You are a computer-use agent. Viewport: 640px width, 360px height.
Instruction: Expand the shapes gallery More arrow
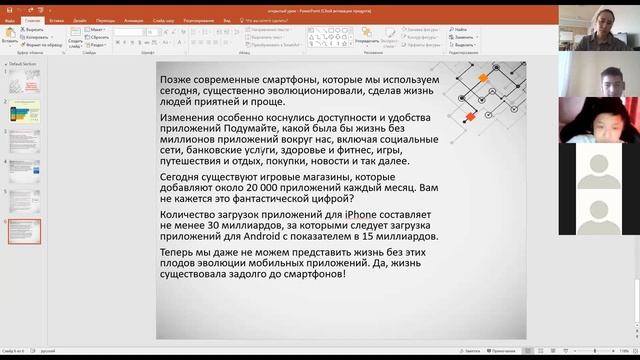[x=351, y=44]
